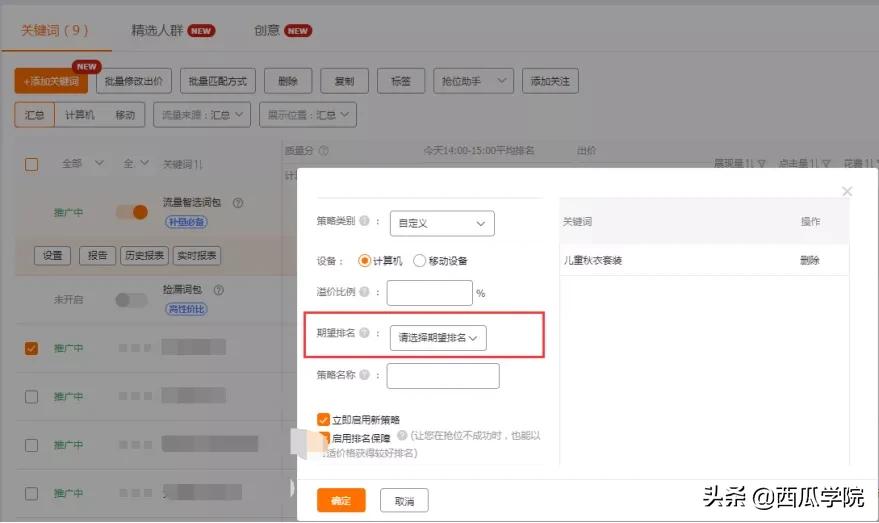Image resolution: width=879 pixels, height=523 pixels.
Task: Switch to the 精选人群 tab
Action: [x=173, y=30]
